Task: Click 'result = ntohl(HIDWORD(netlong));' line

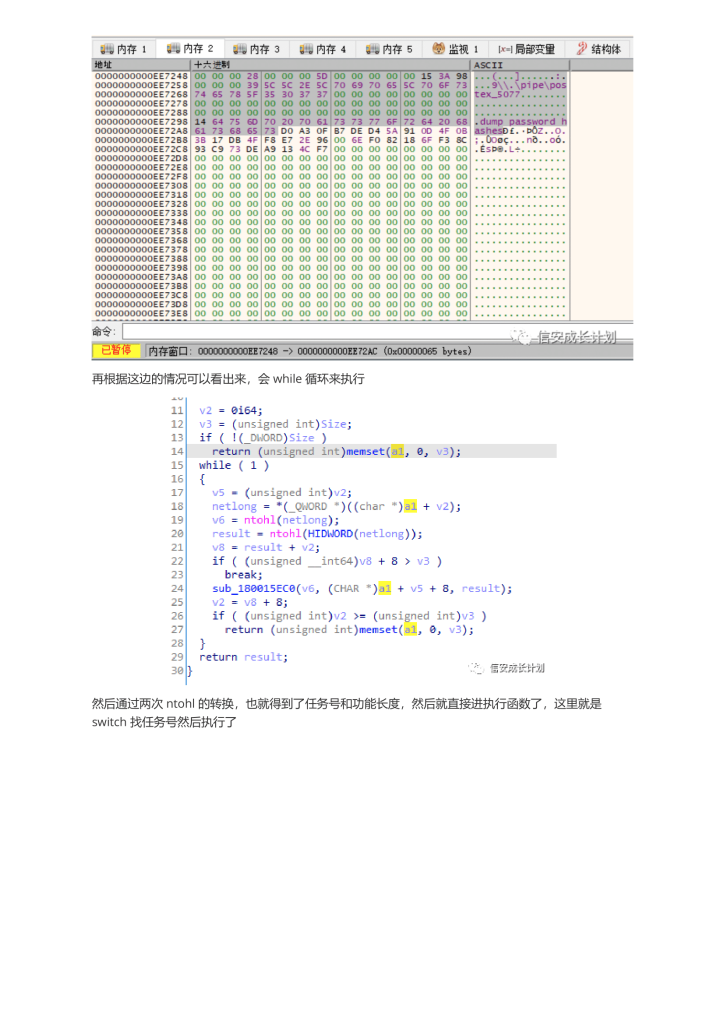Action: point(317,534)
